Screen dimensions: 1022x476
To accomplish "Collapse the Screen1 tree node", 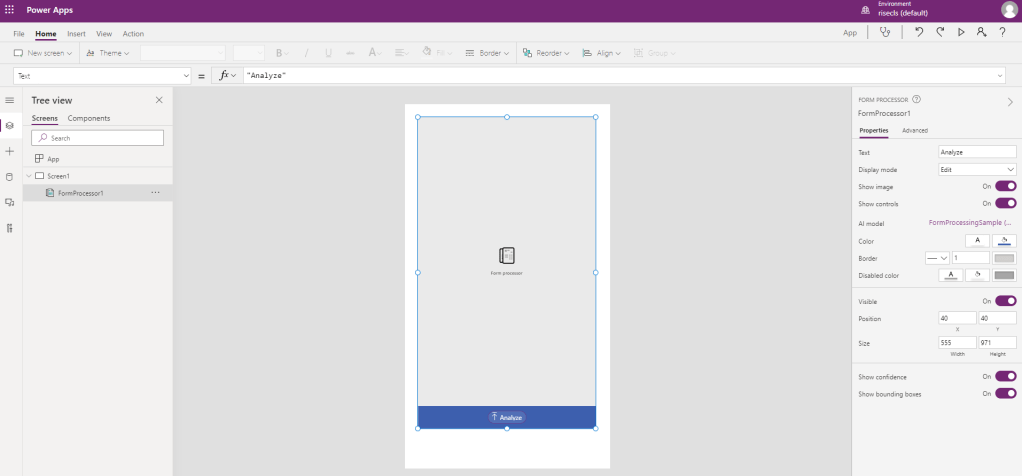I will [x=29, y=176].
